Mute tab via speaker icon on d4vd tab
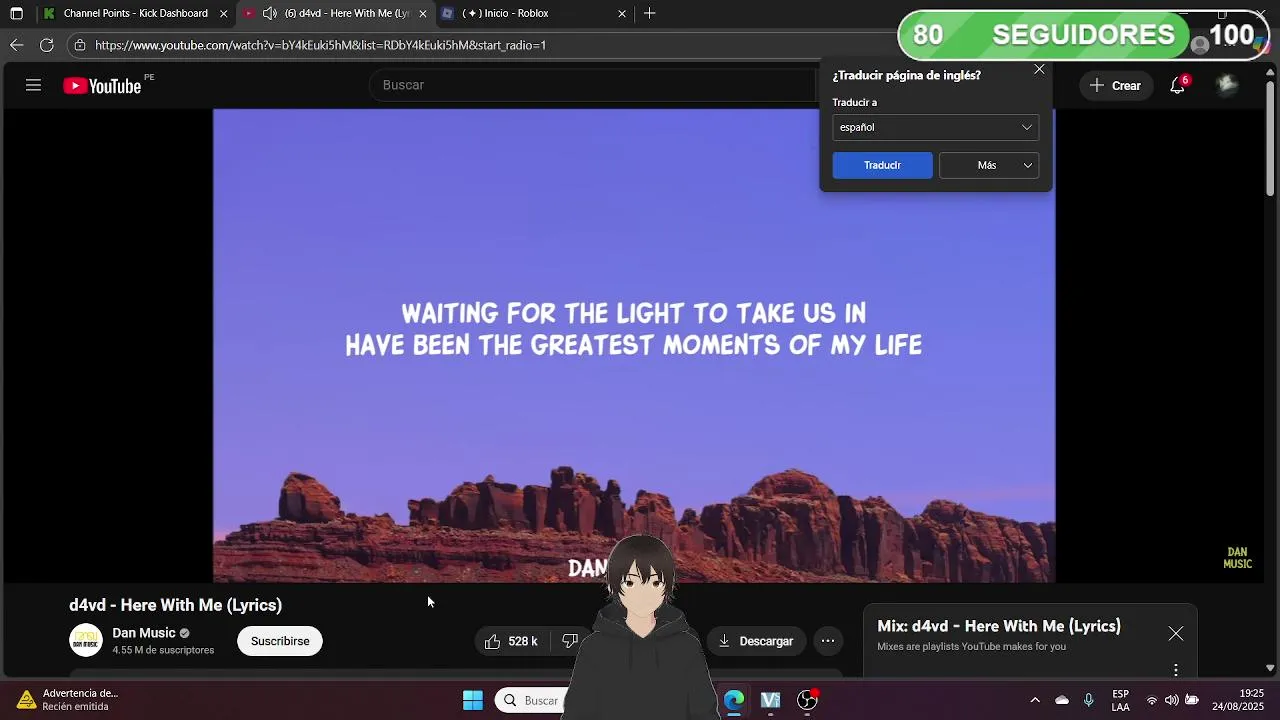The height and width of the screenshot is (720, 1280). tap(269, 13)
